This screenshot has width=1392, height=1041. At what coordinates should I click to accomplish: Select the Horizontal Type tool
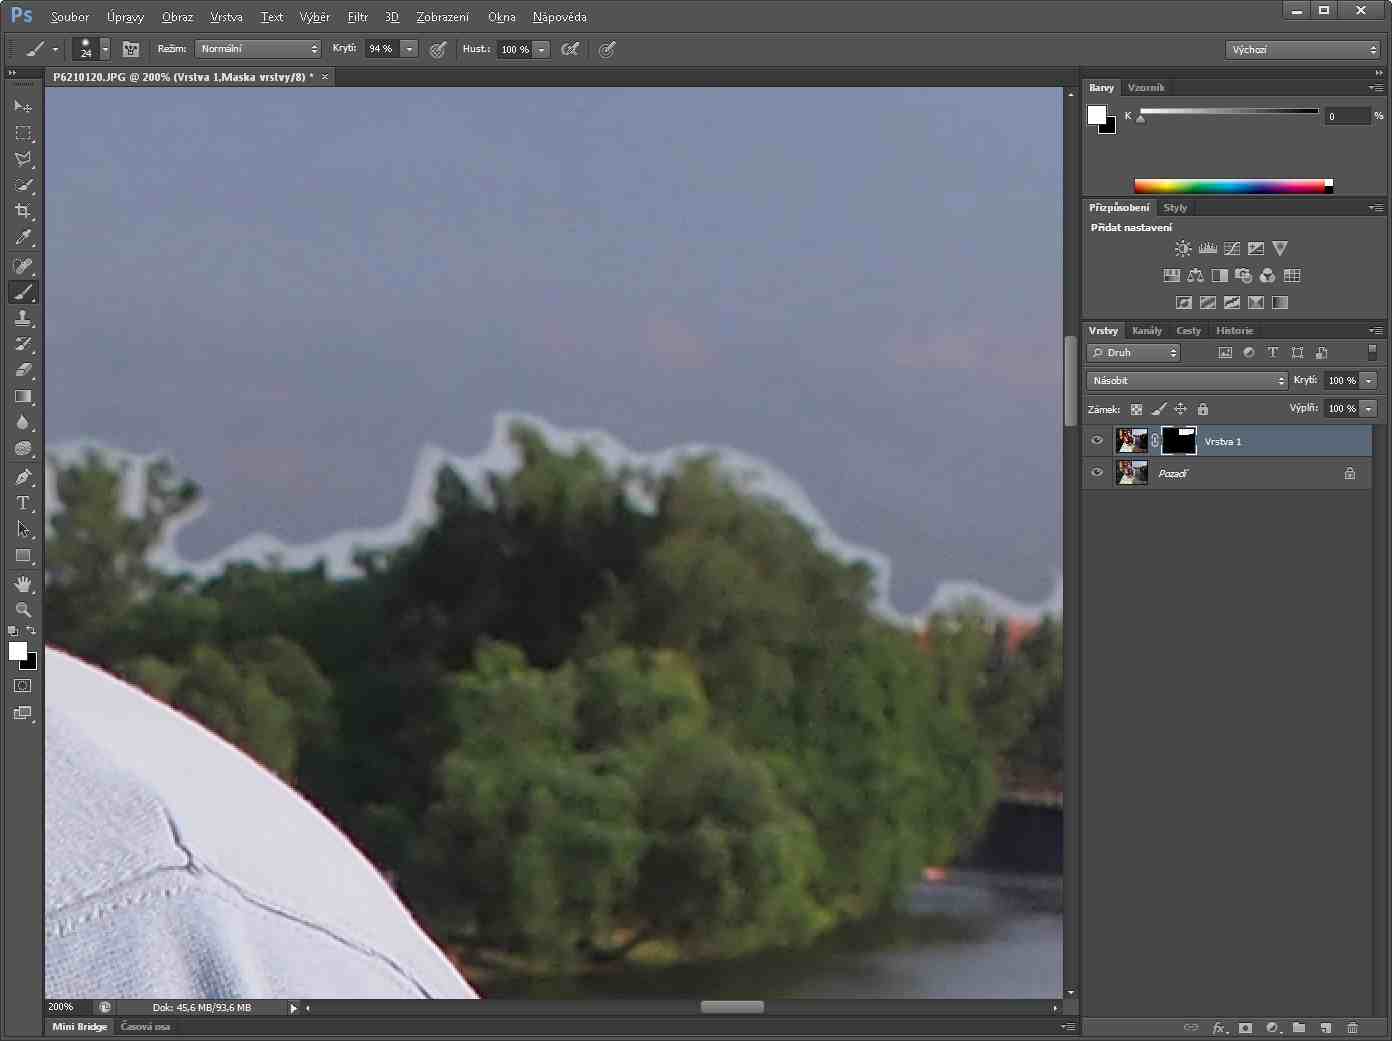coord(23,503)
